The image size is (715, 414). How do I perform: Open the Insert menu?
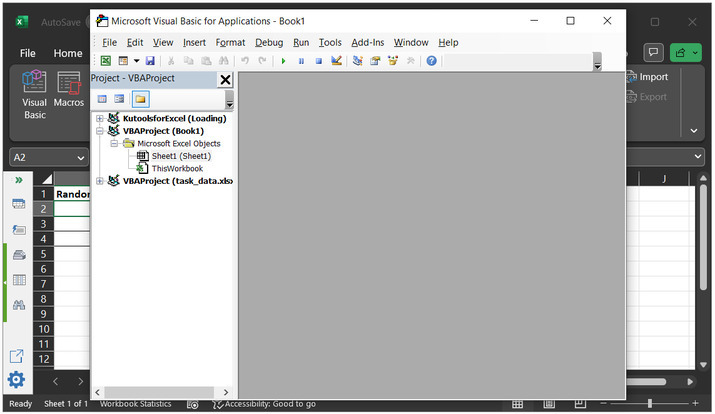click(194, 42)
